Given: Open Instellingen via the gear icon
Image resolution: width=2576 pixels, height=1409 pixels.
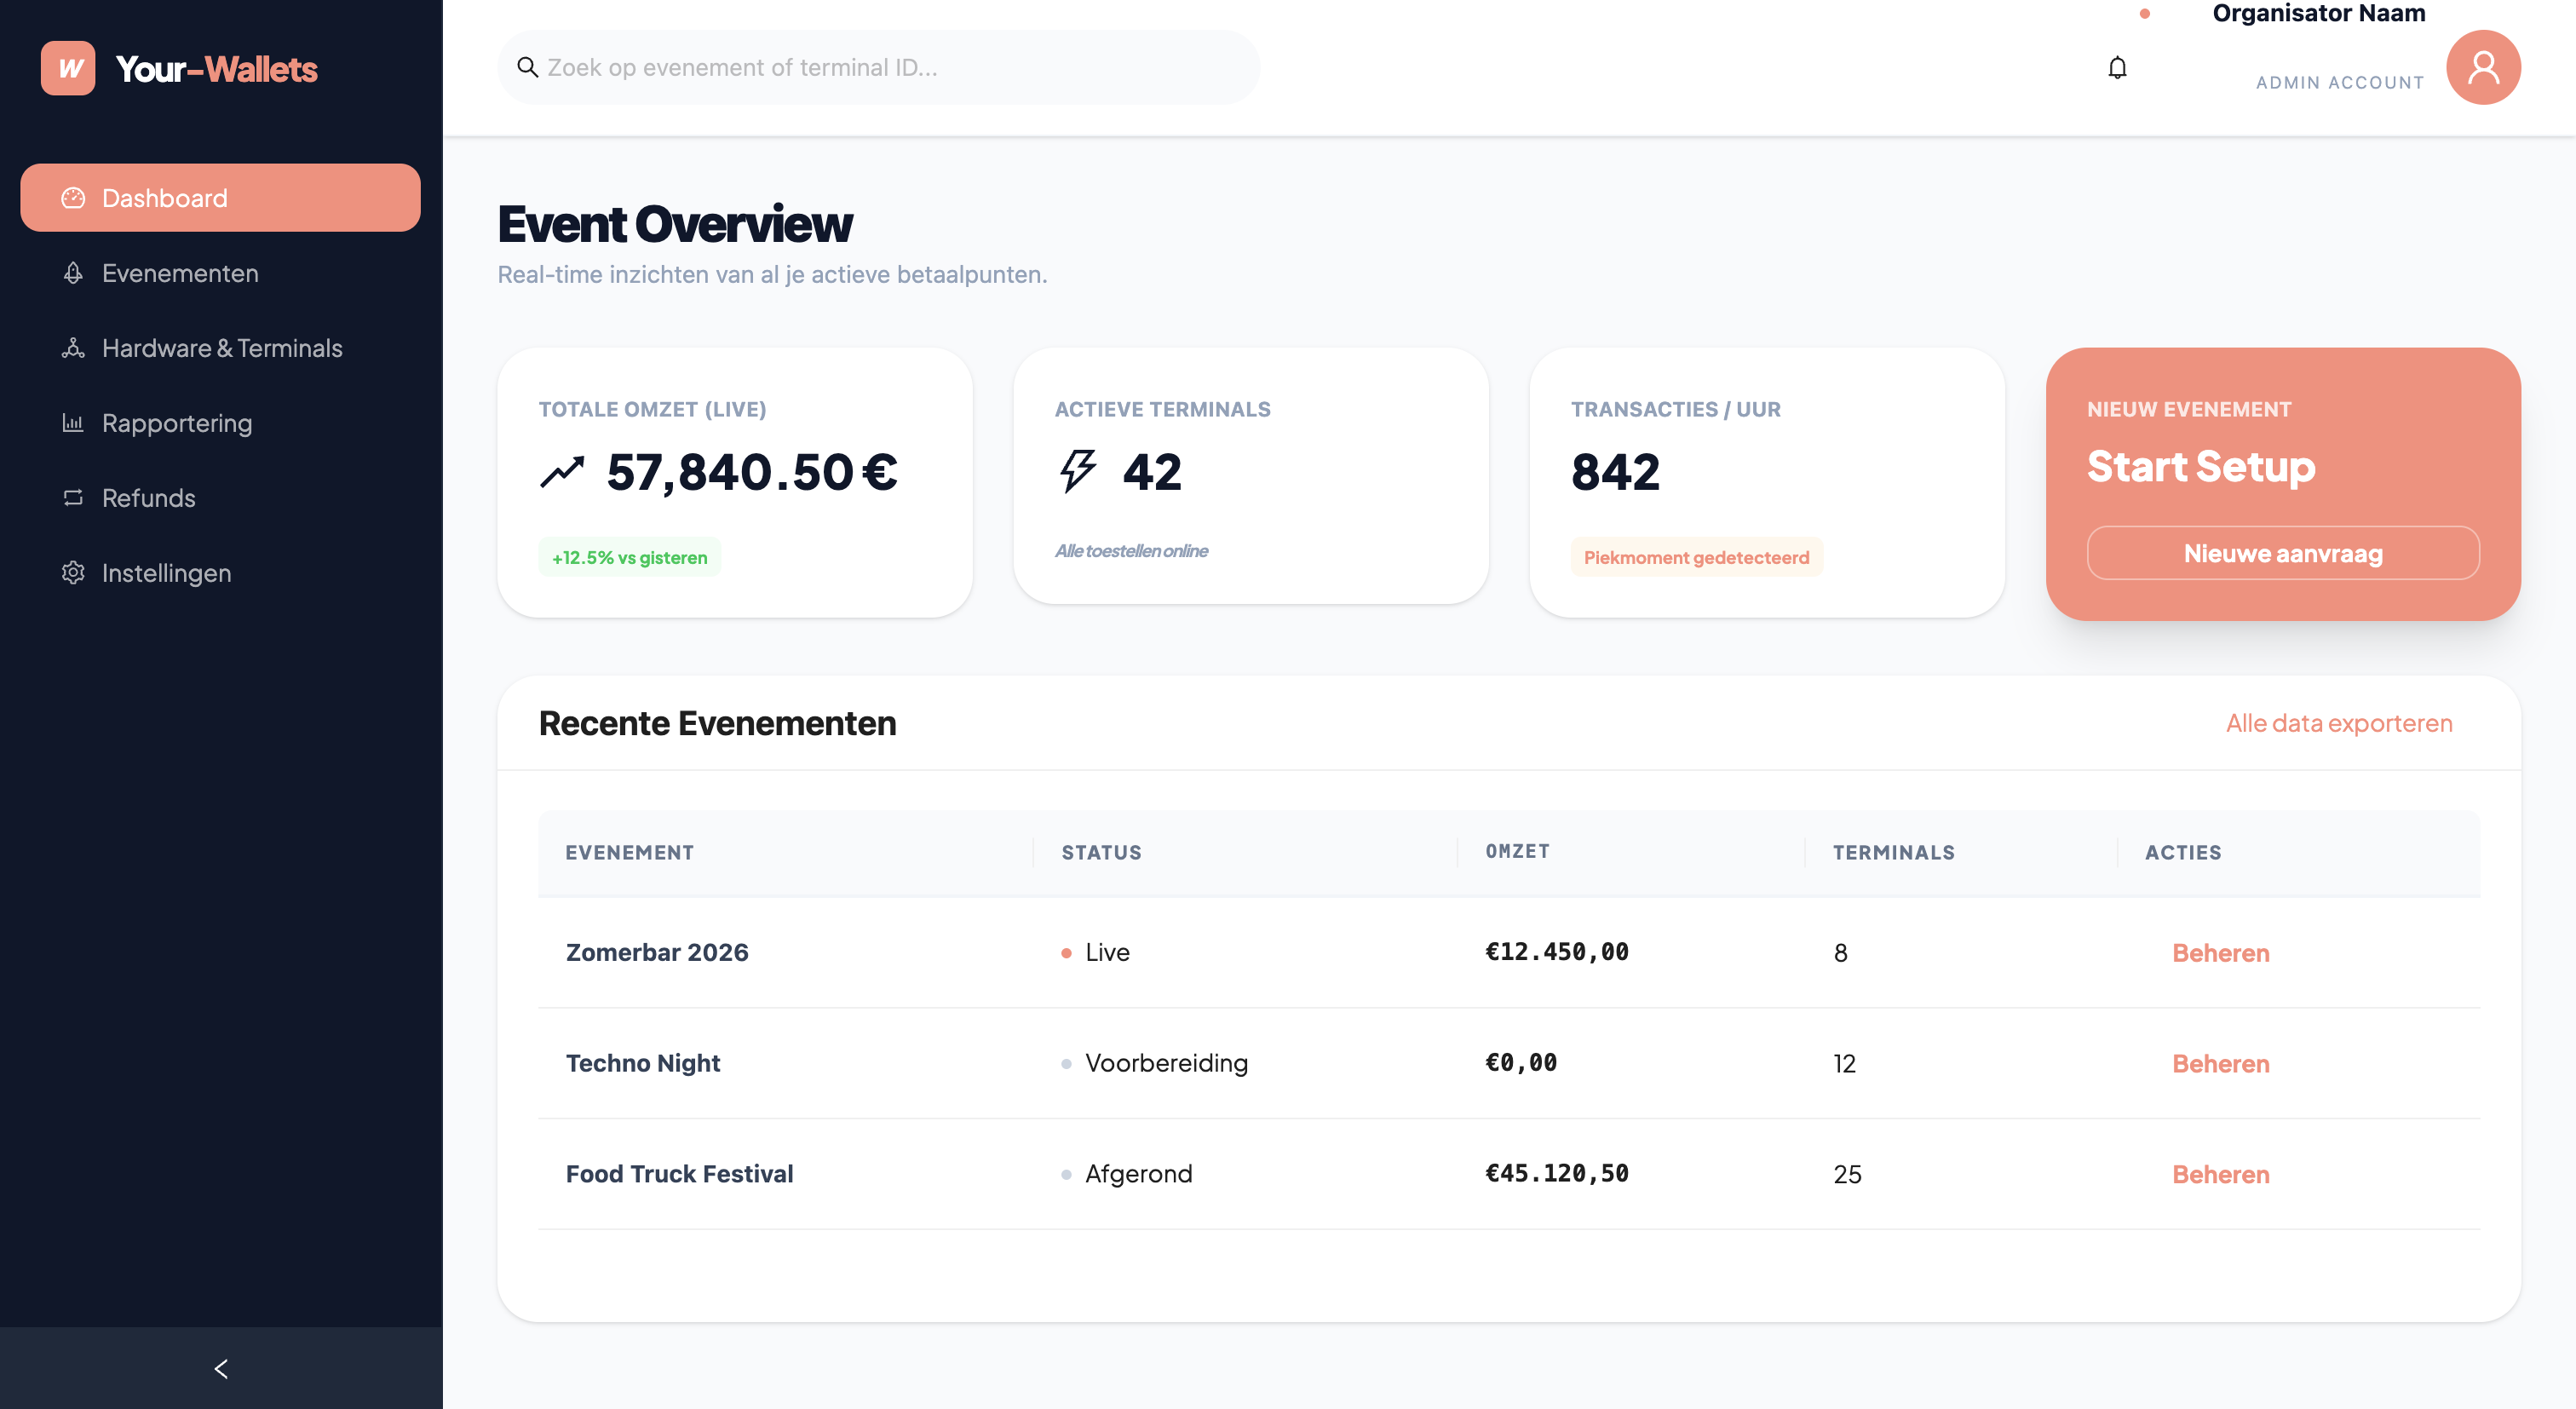Looking at the screenshot, I should pyautogui.click(x=72, y=572).
